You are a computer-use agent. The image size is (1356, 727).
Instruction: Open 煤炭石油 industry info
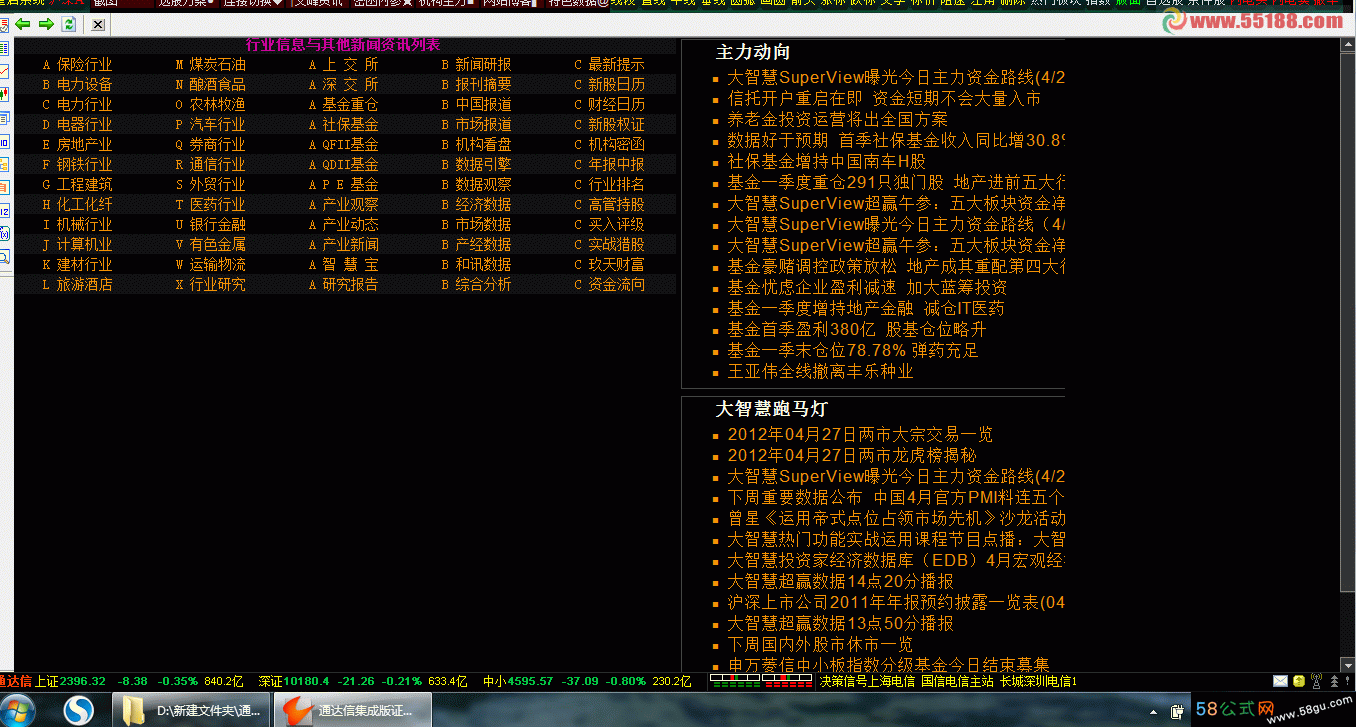[x=217, y=65]
